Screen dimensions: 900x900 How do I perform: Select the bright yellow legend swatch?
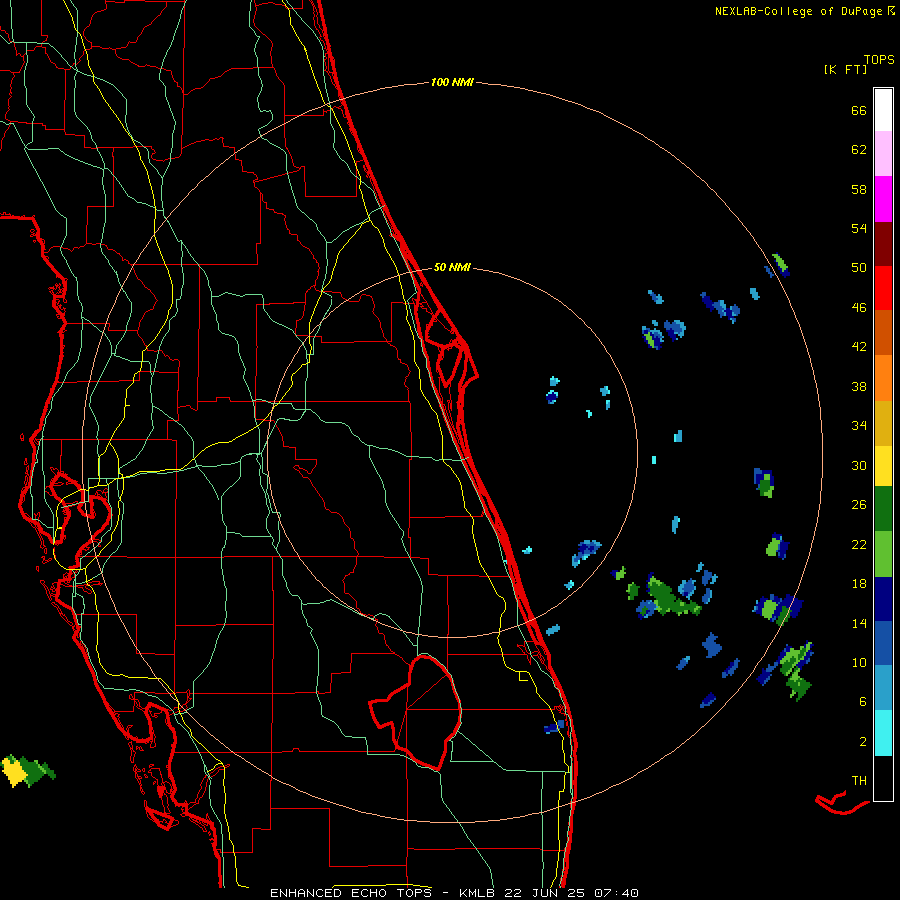point(883,466)
